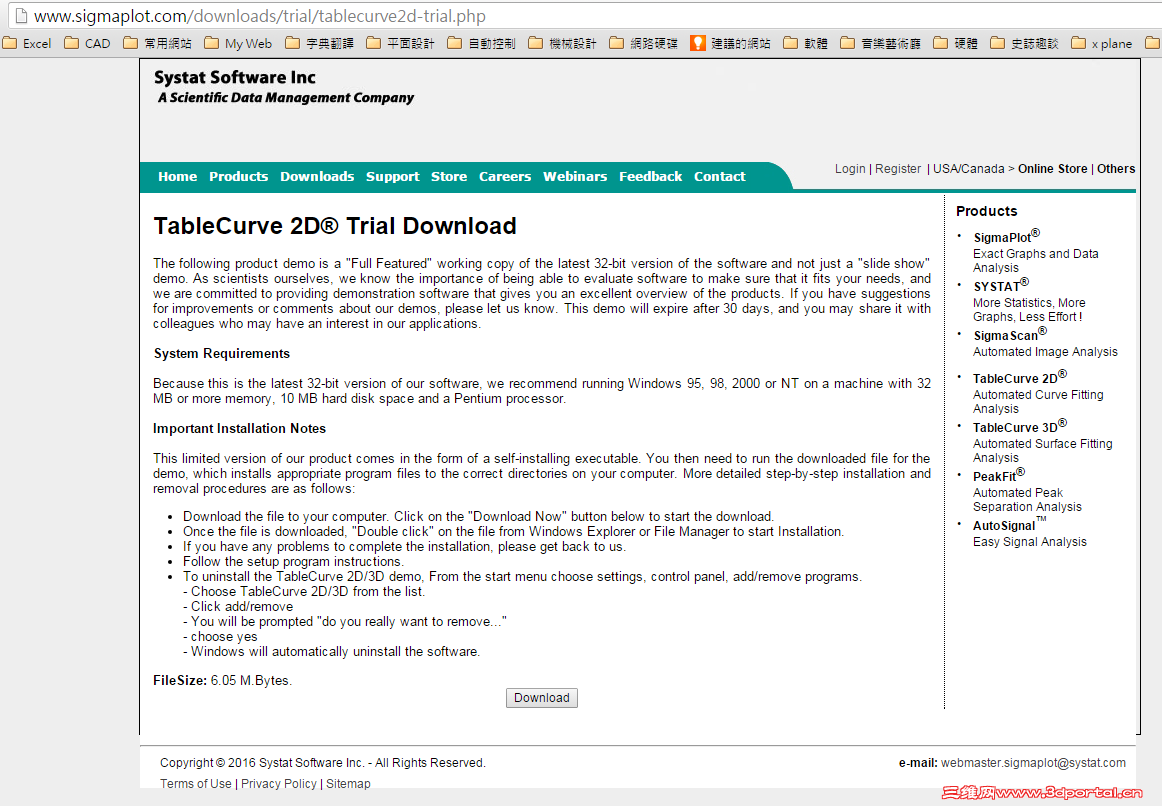Open the 字典翻譯 bookmark folder

click(x=319, y=44)
